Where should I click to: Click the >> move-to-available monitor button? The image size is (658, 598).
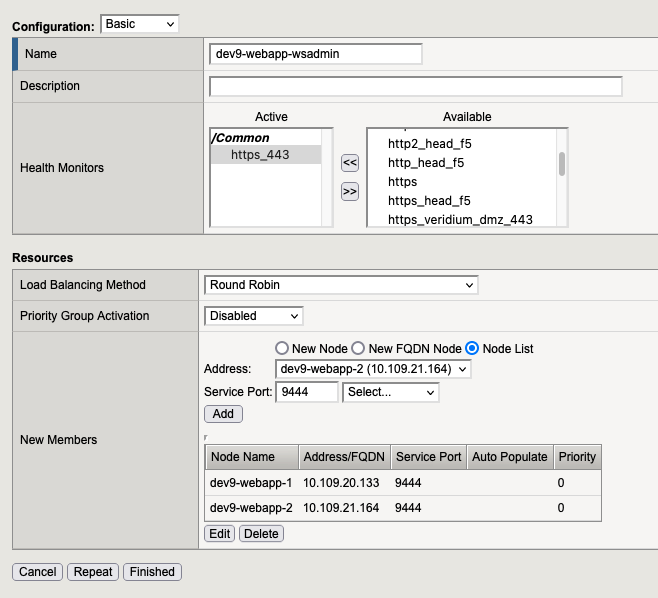click(x=350, y=191)
